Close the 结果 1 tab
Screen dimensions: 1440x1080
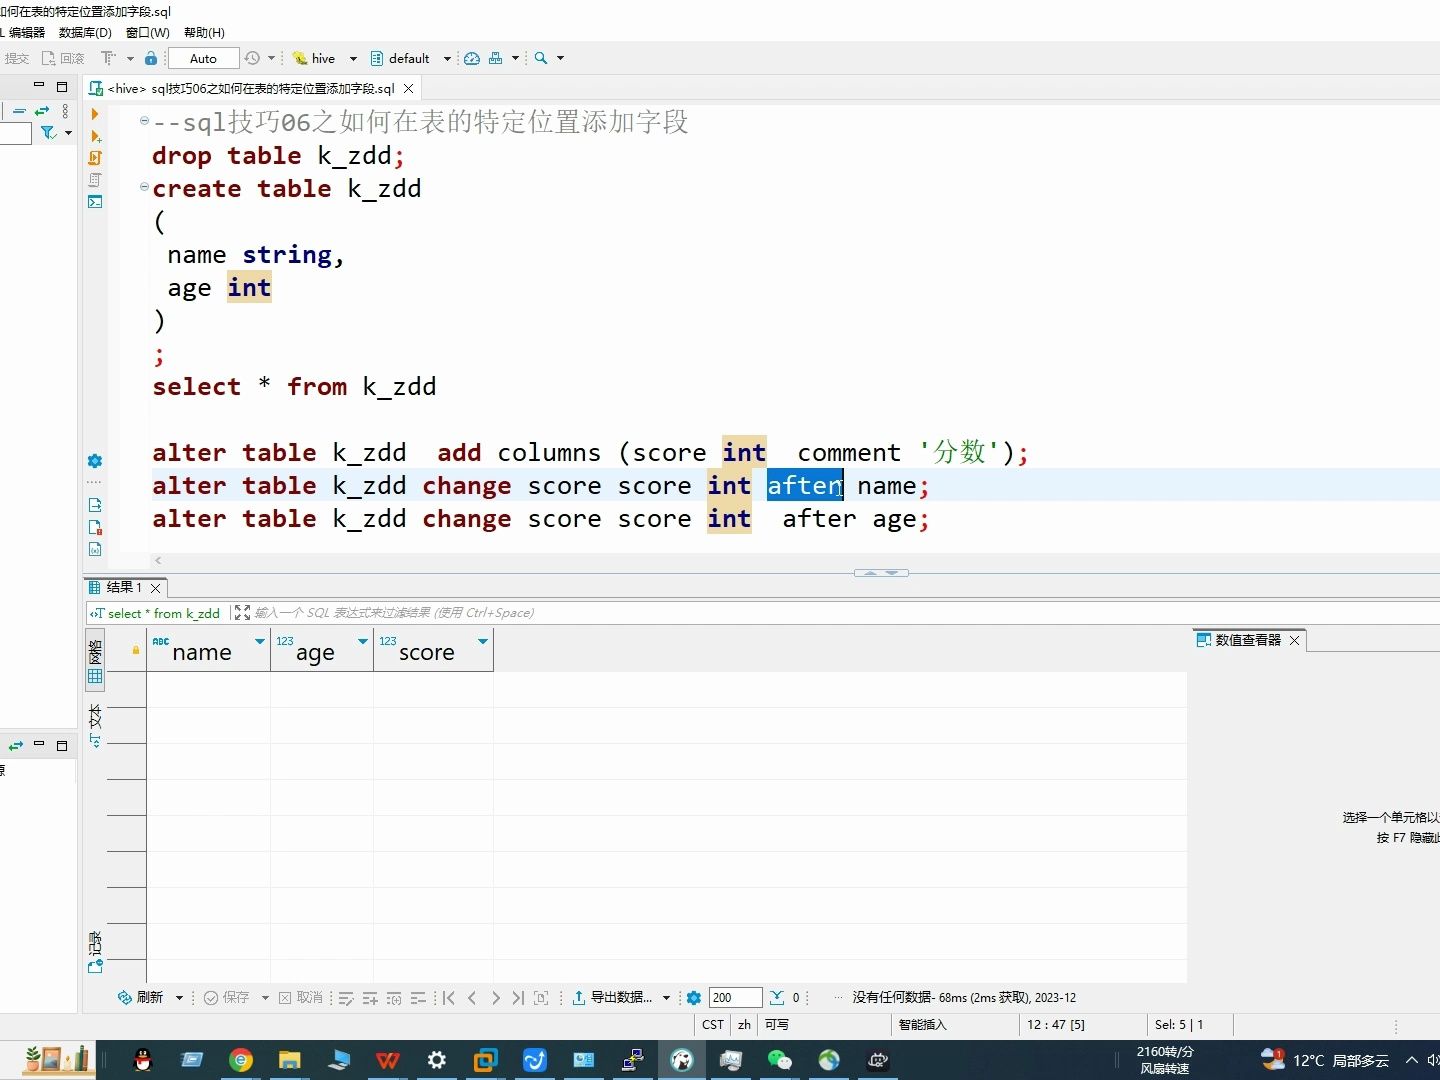coord(155,588)
